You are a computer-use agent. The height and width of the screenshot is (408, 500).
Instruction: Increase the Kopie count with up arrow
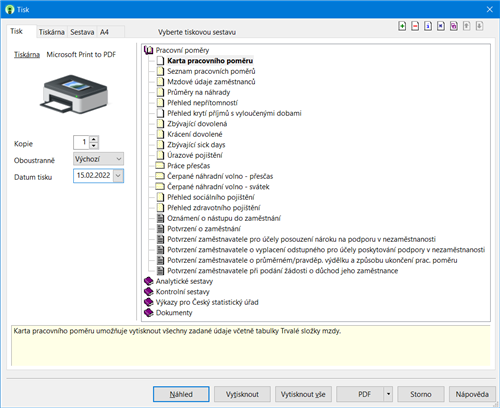click(x=94, y=139)
